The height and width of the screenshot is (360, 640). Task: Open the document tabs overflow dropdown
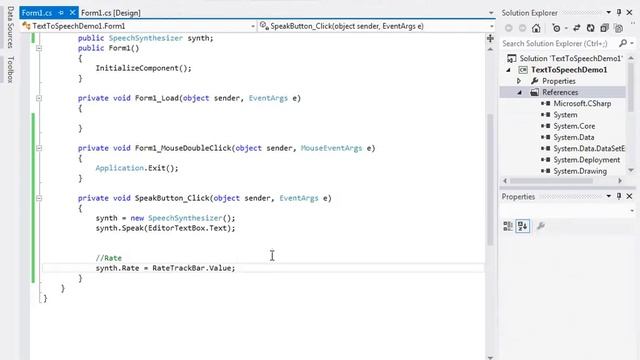coord(491,13)
